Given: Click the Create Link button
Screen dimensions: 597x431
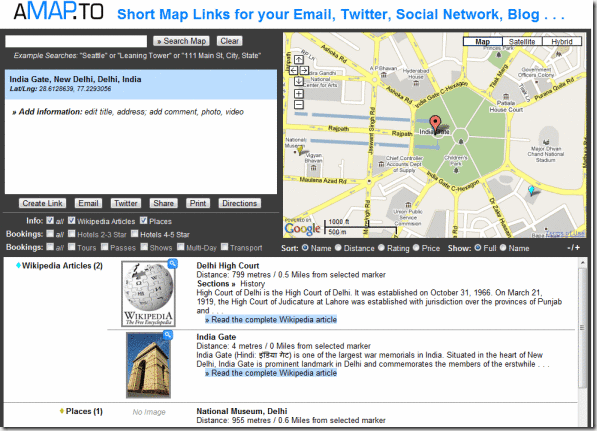Looking at the screenshot, I should (x=42, y=203).
